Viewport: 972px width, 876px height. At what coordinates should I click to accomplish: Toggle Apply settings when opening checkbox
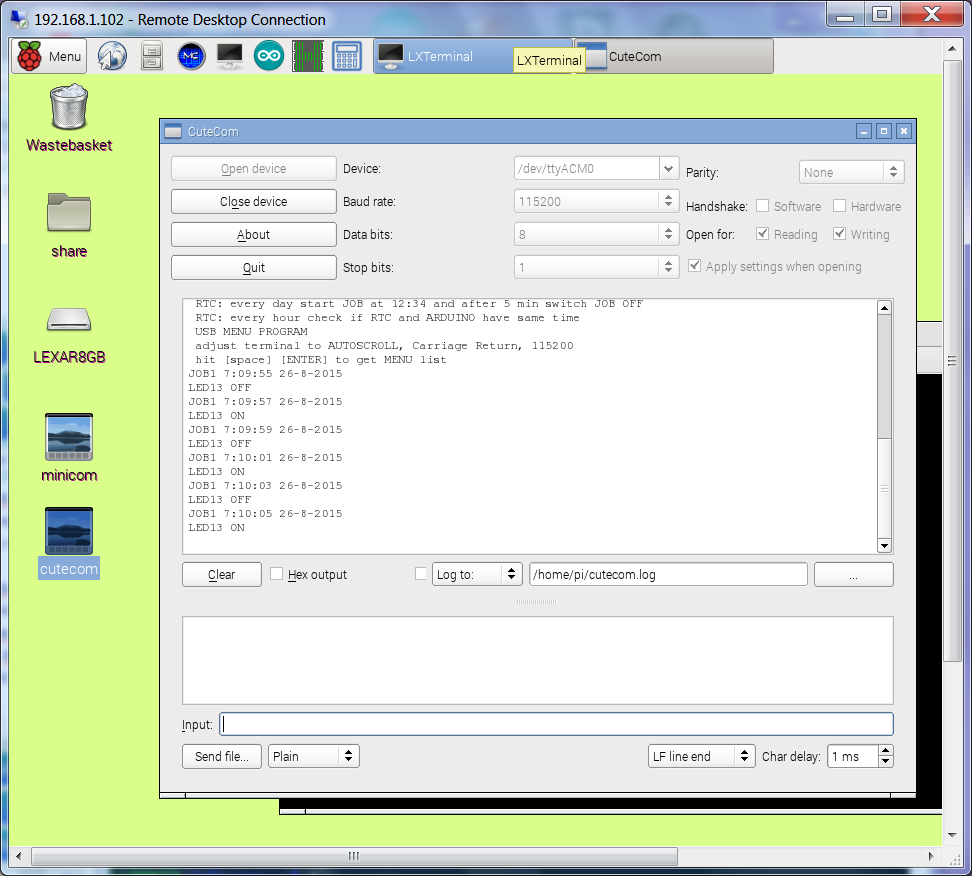(x=696, y=267)
